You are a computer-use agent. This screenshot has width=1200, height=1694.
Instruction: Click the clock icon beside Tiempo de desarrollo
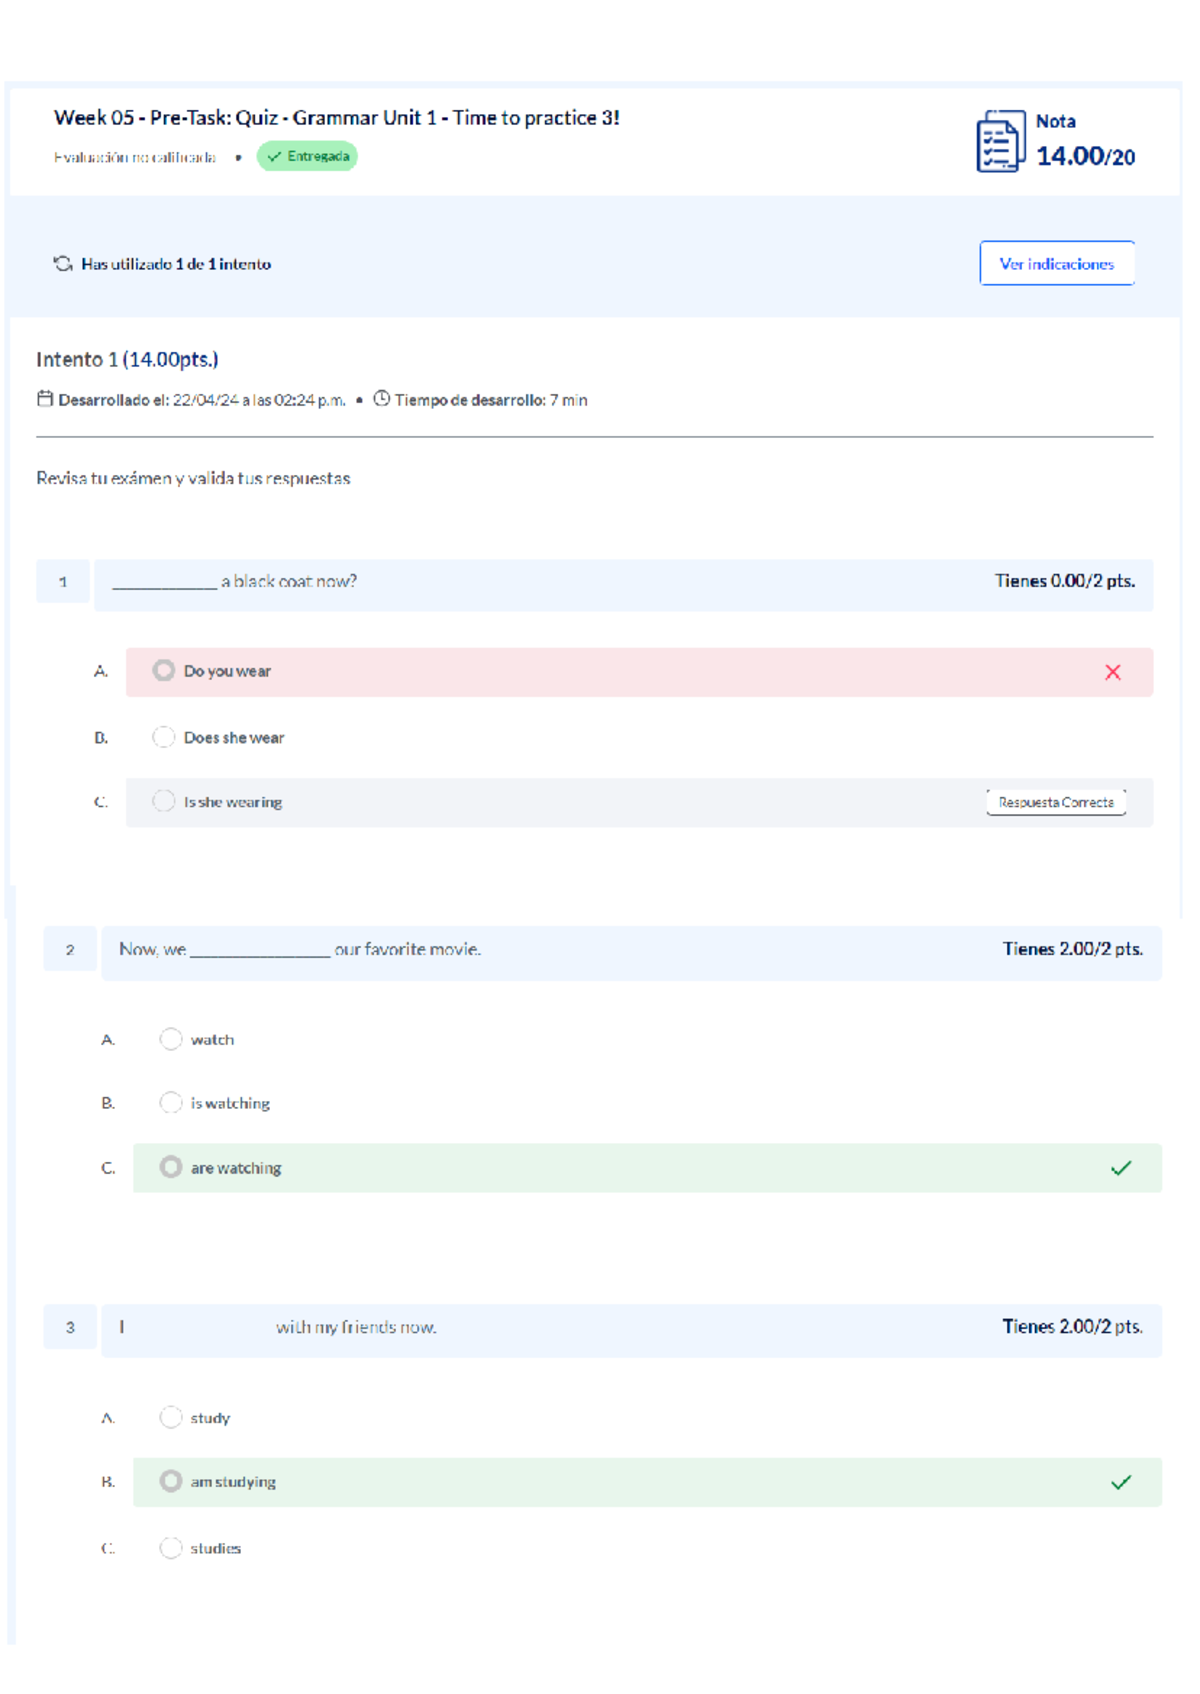[381, 399]
